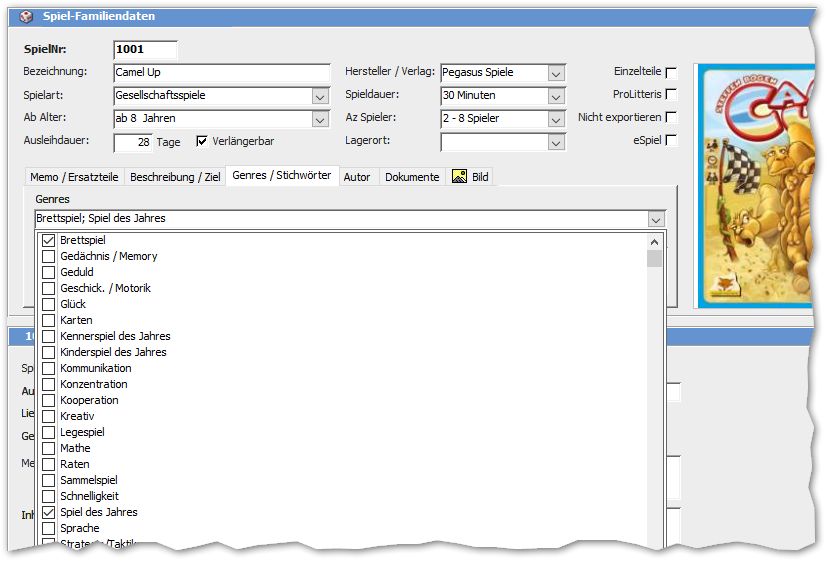Click the dice icon in the title bar
The image size is (828, 562).
(26, 17)
